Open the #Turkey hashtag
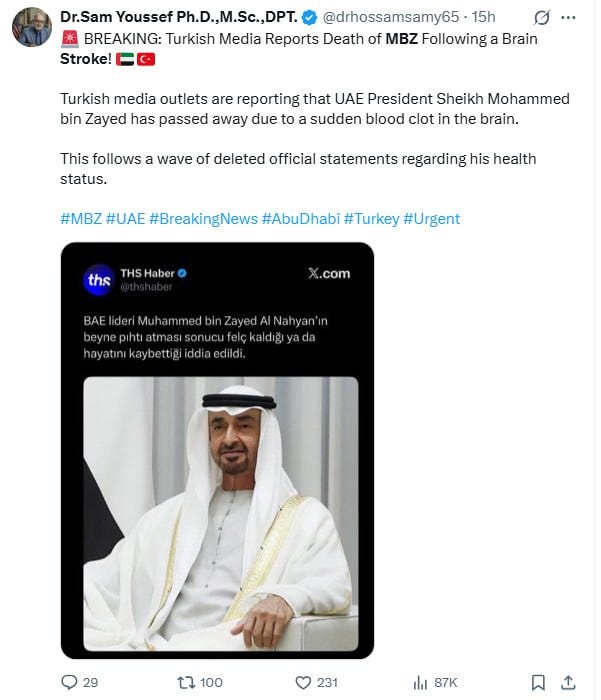601x700 pixels. [x=371, y=218]
